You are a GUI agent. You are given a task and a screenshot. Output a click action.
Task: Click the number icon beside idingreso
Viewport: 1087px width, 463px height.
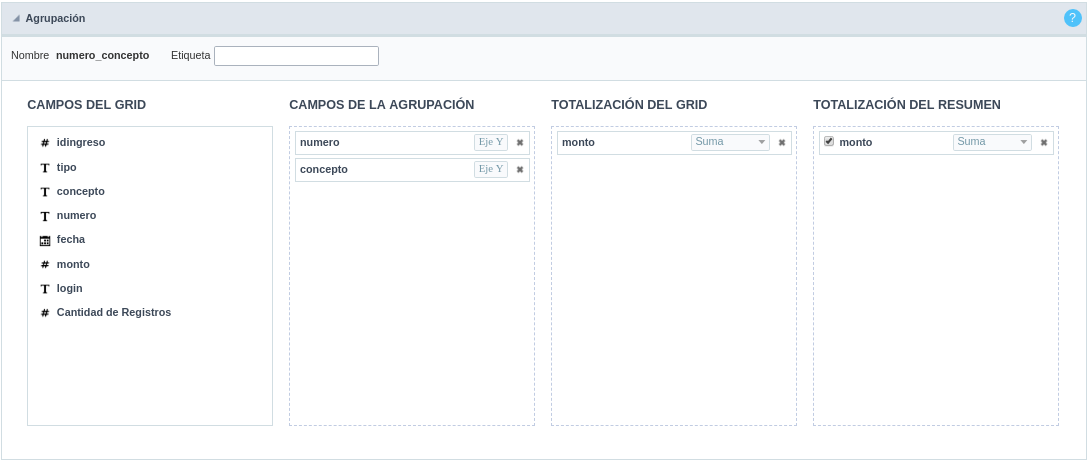pos(44,143)
